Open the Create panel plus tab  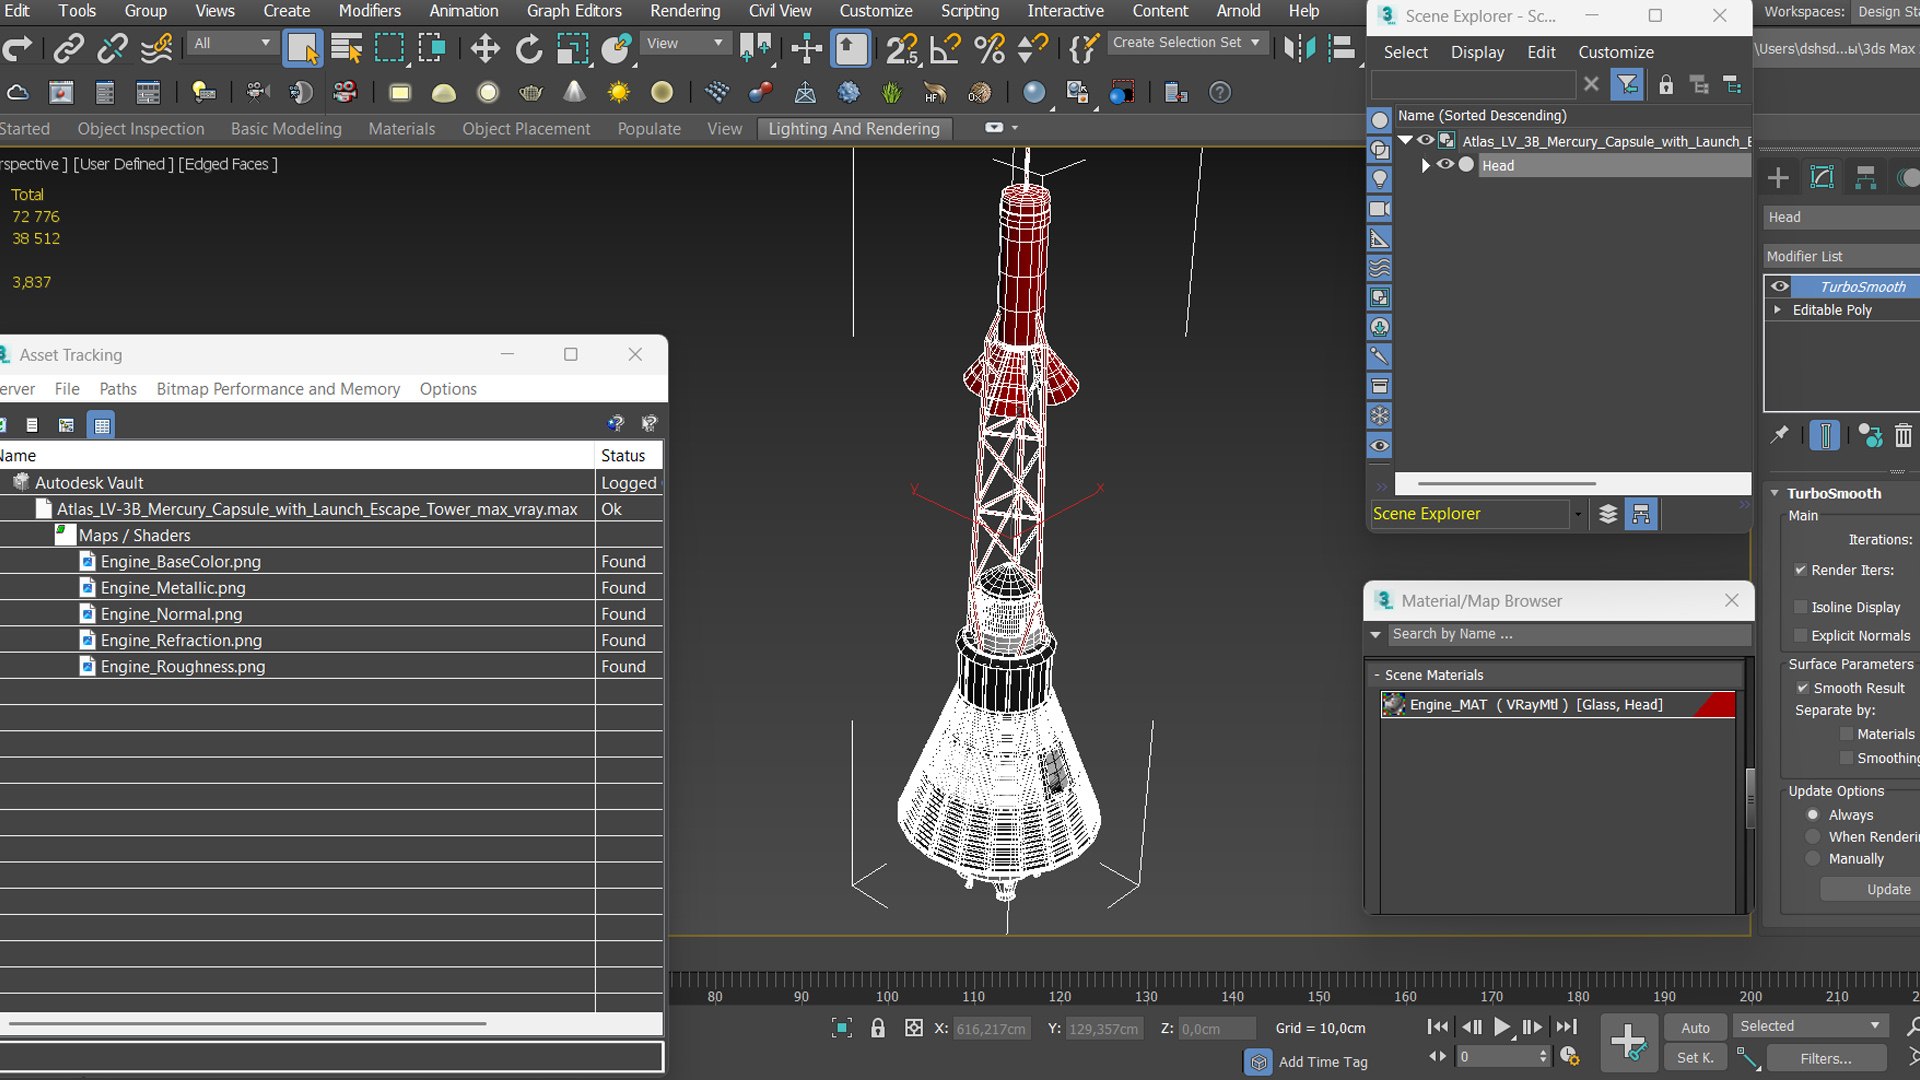[x=1778, y=178]
